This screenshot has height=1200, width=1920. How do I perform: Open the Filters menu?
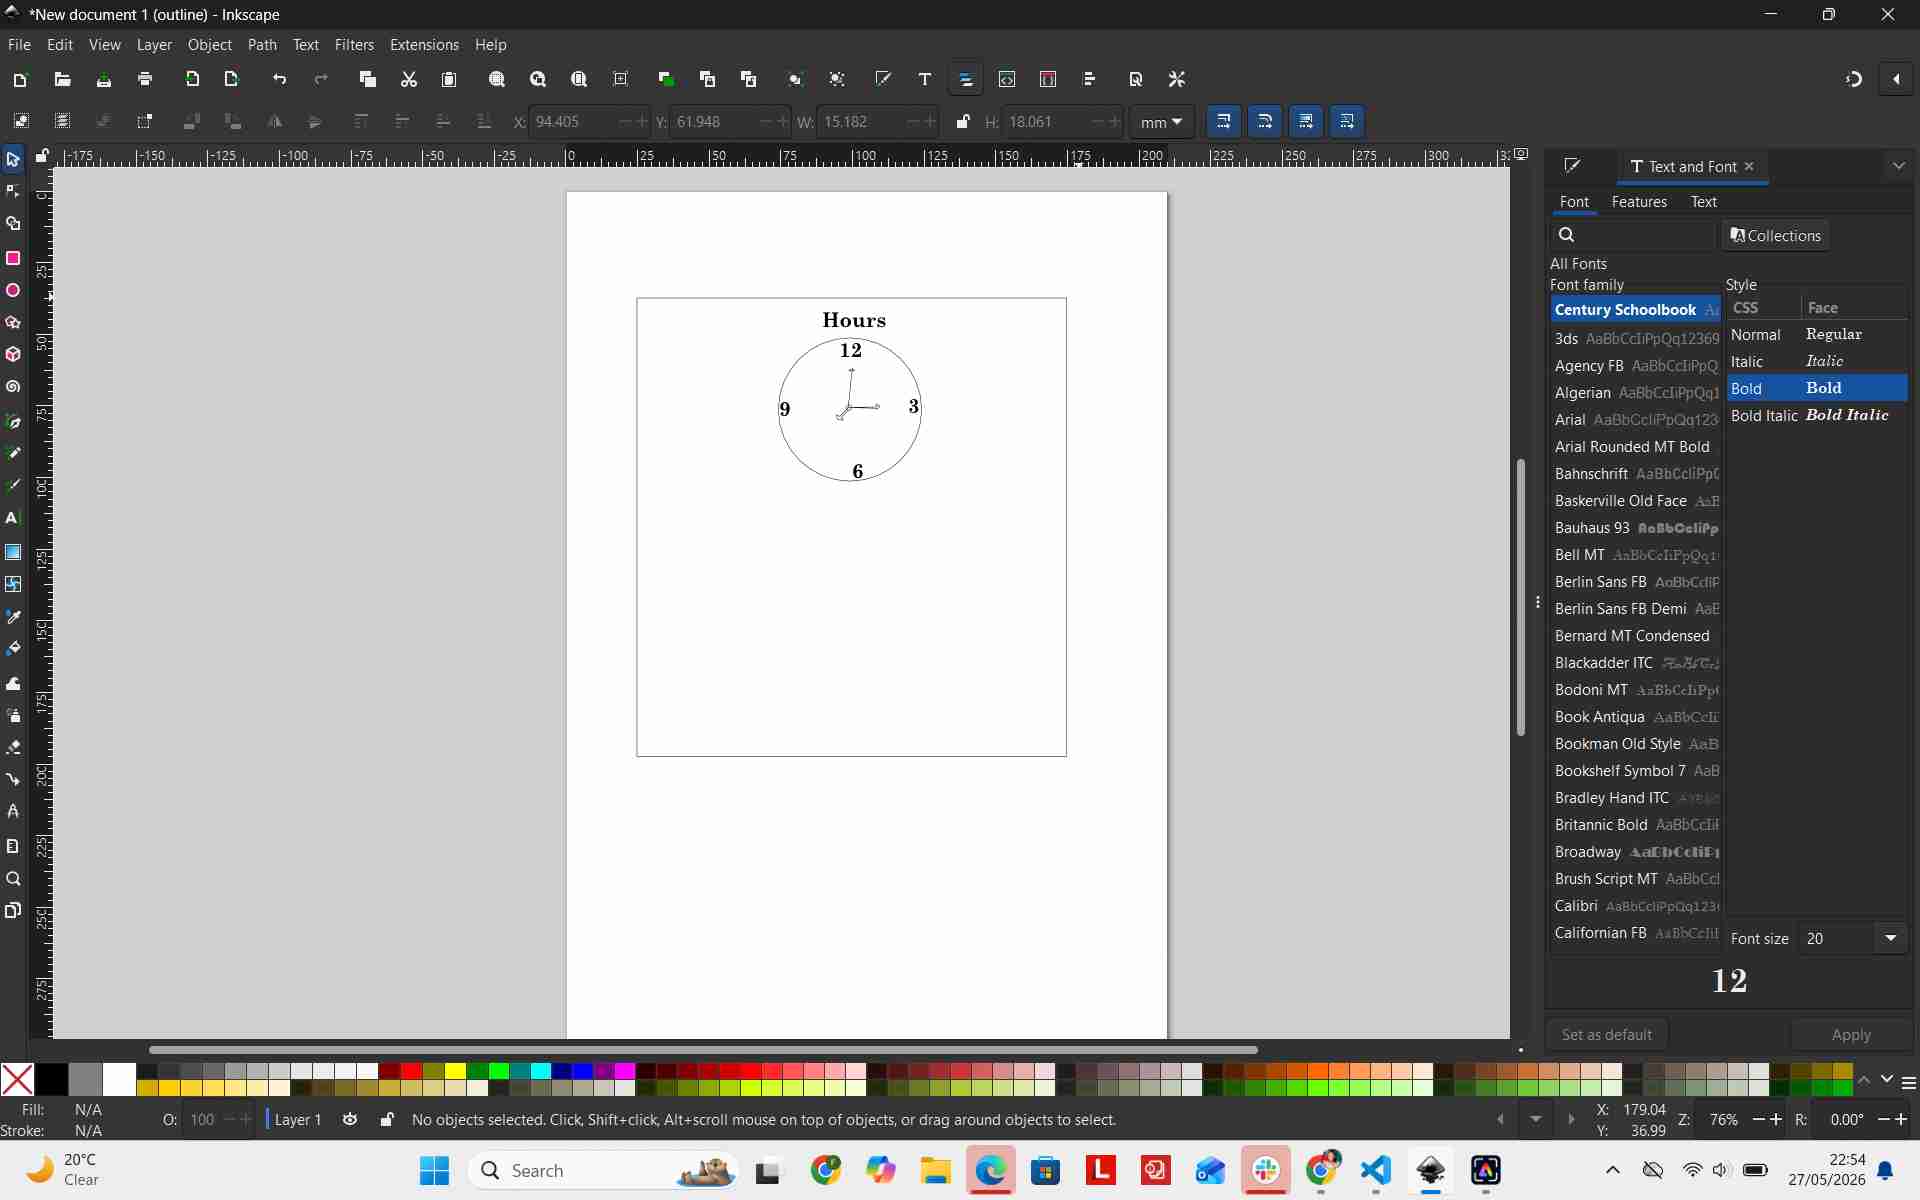[354, 45]
